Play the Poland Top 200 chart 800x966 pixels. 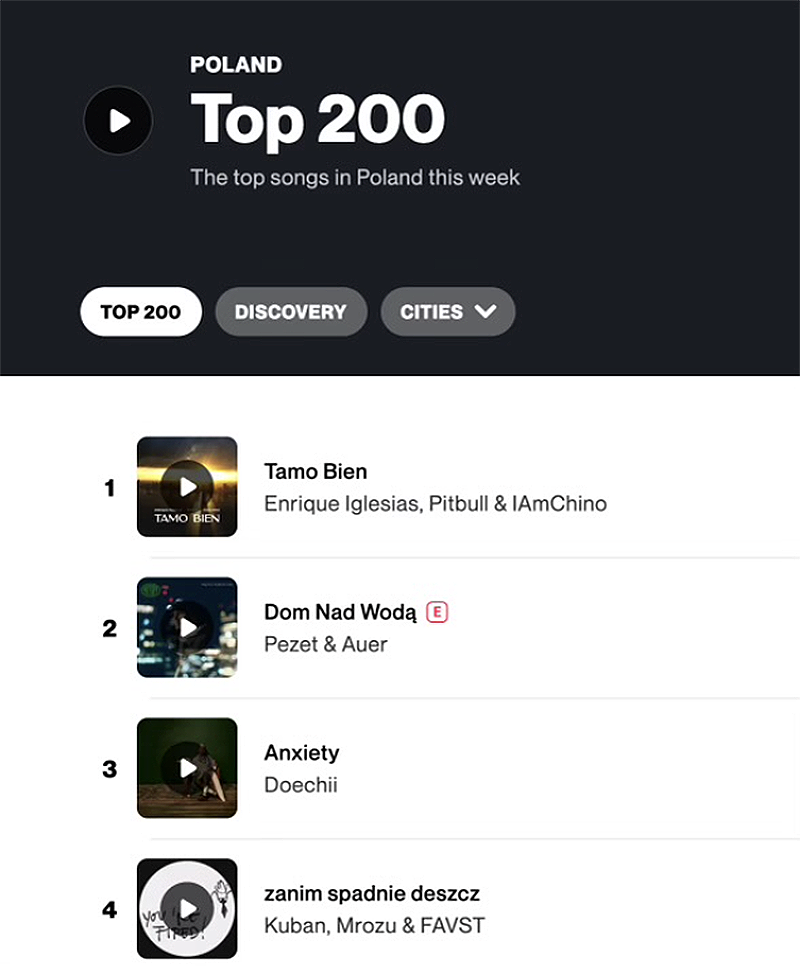118,121
